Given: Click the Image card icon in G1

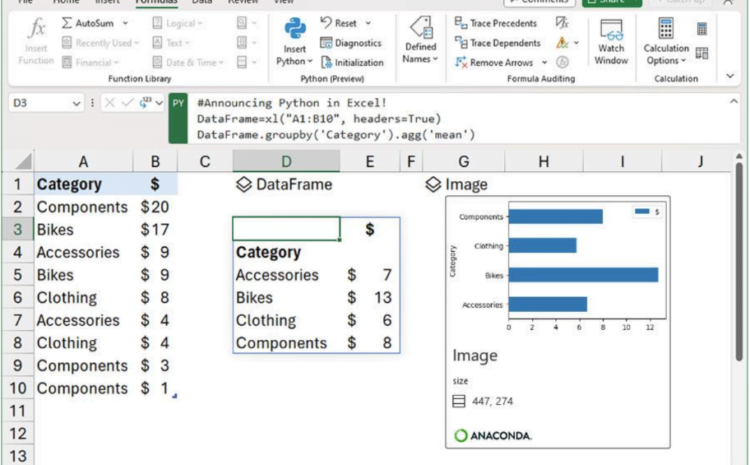Looking at the screenshot, I should click(x=433, y=184).
